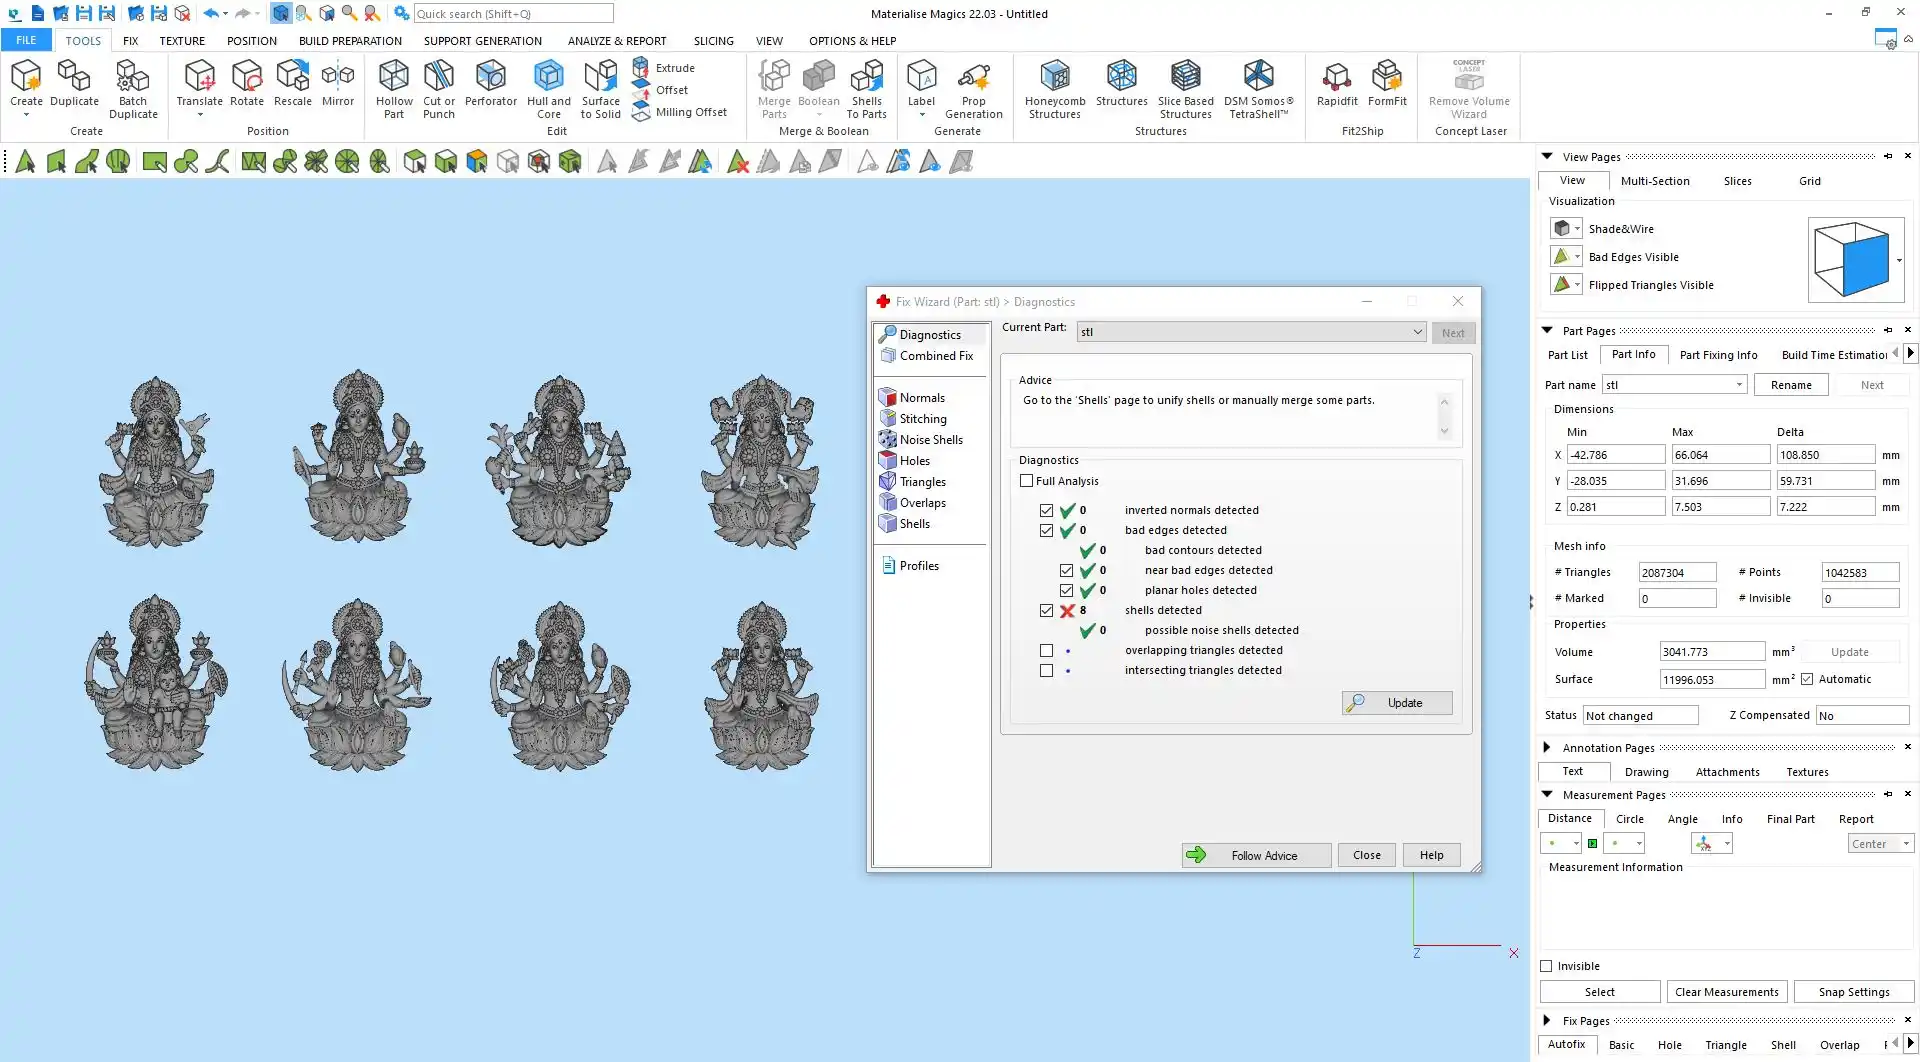The height and width of the screenshot is (1062, 1920).
Task: Click the Follow Advice button
Action: 1256,855
